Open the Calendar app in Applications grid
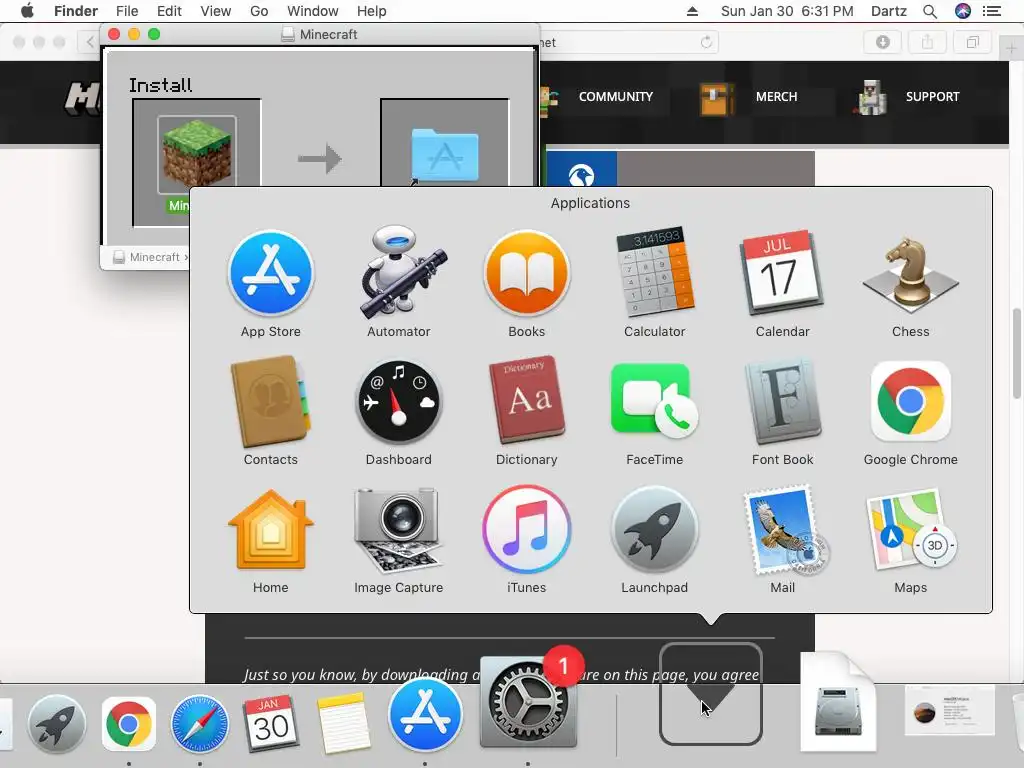Image resolution: width=1024 pixels, height=768 pixels. point(782,273)
